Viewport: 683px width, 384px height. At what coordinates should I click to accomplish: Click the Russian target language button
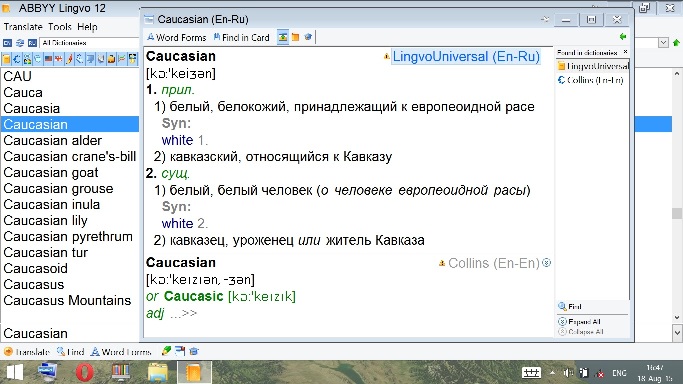32,43
